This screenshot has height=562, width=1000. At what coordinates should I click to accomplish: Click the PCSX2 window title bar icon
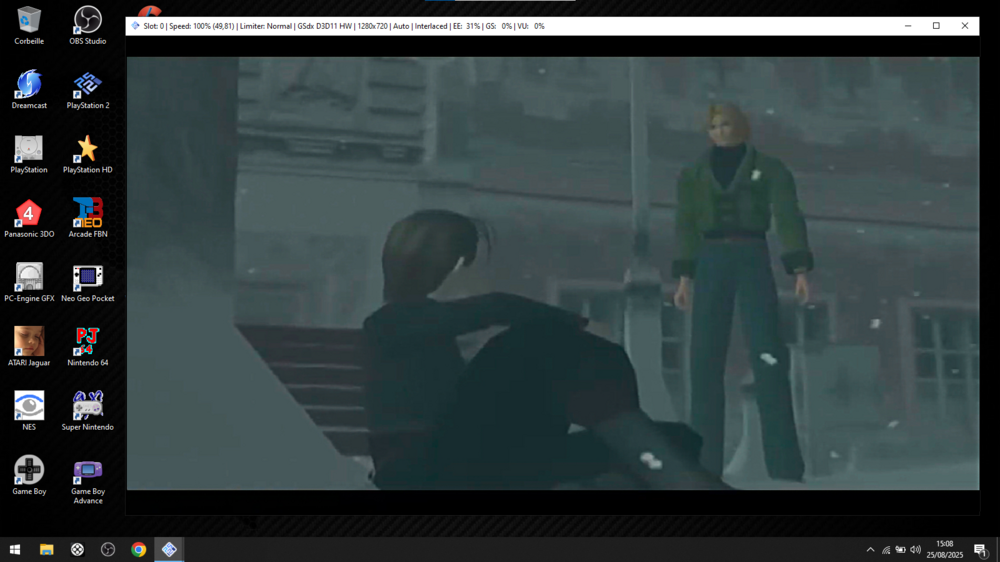[135, 26]
